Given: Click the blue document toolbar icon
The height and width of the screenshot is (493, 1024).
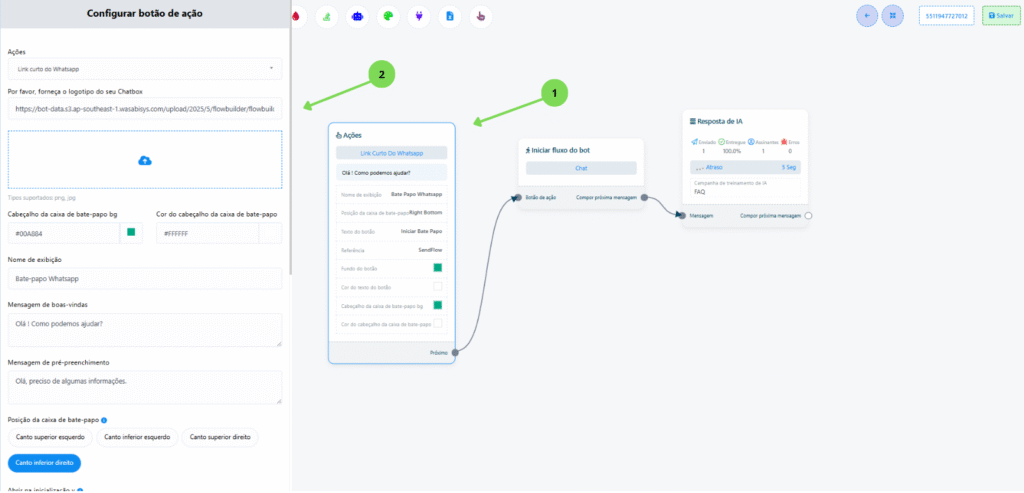Looking at the screenshot, I should (x=449, y=16).
